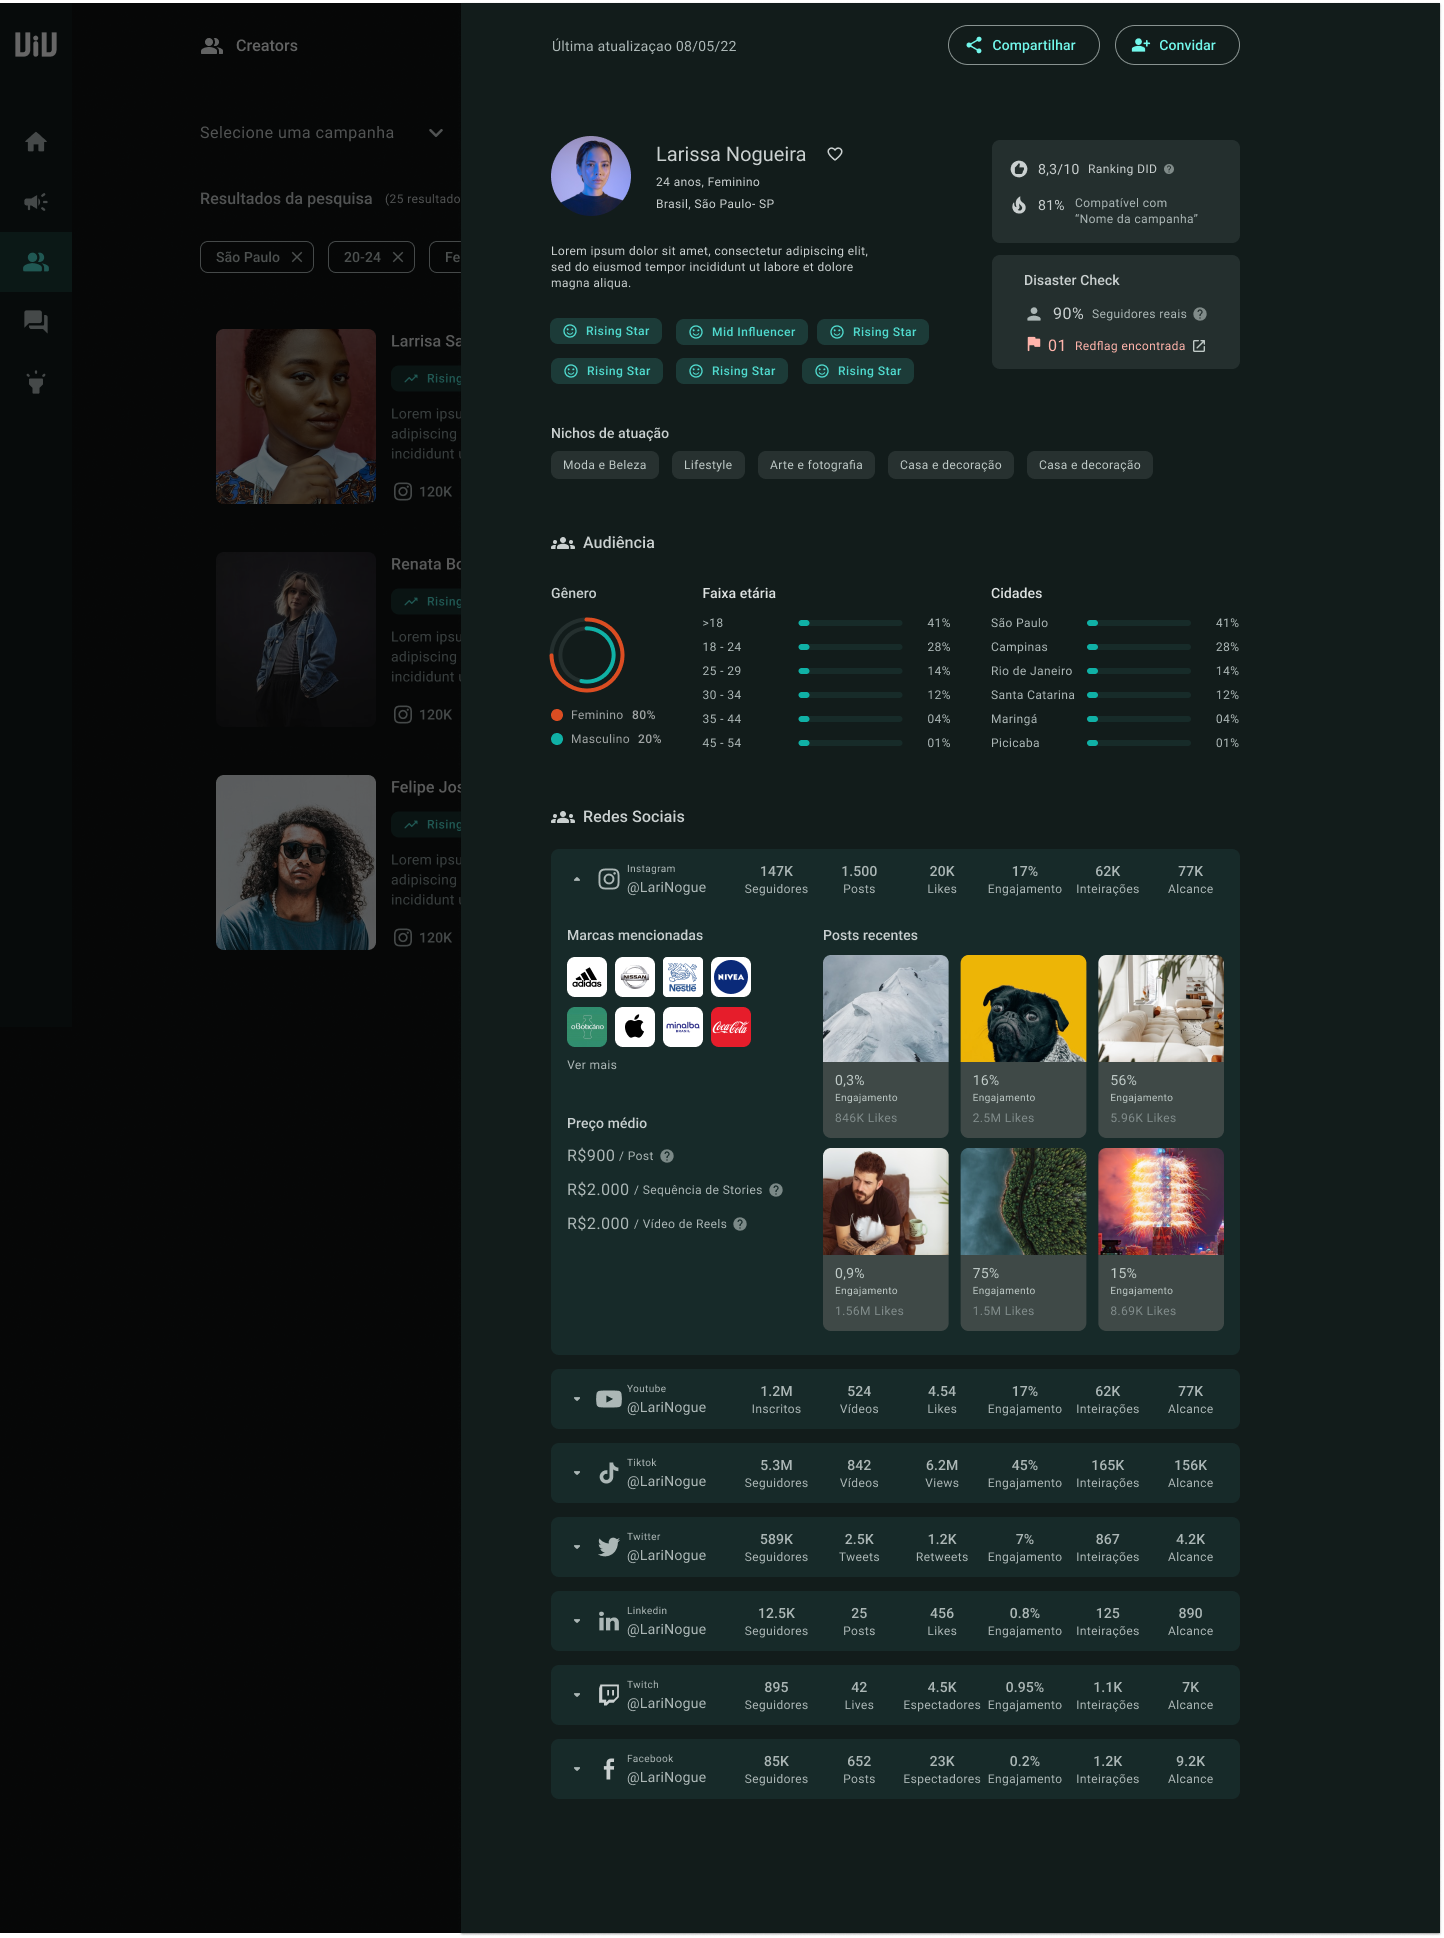Viewport: 1444px width, 1938px height.
Task: Click the Facebook logo icon
Action: (x=609, y=1769)
